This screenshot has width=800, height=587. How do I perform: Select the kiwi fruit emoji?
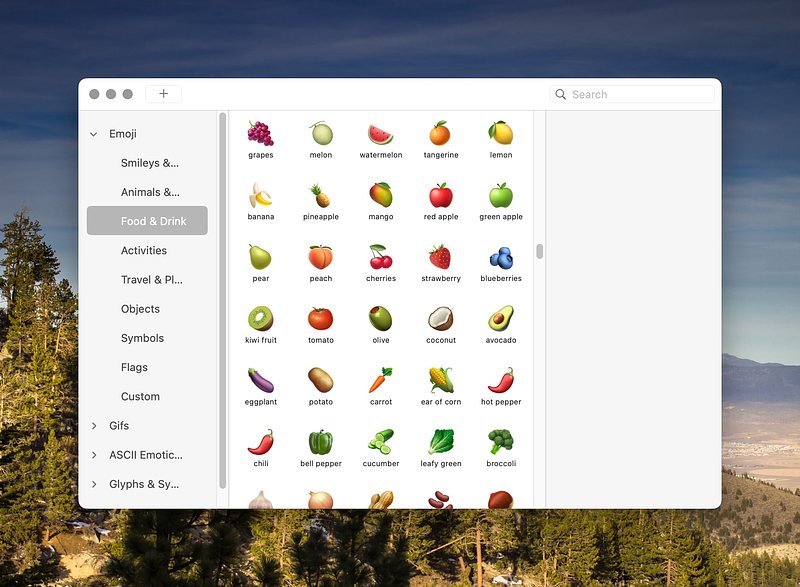(261, 319)
